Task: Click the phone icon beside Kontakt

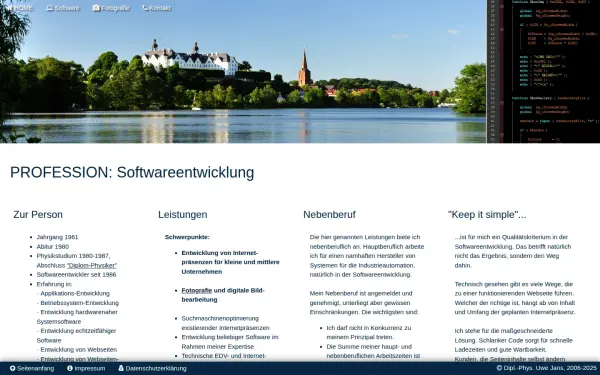Action: [145, 8]
